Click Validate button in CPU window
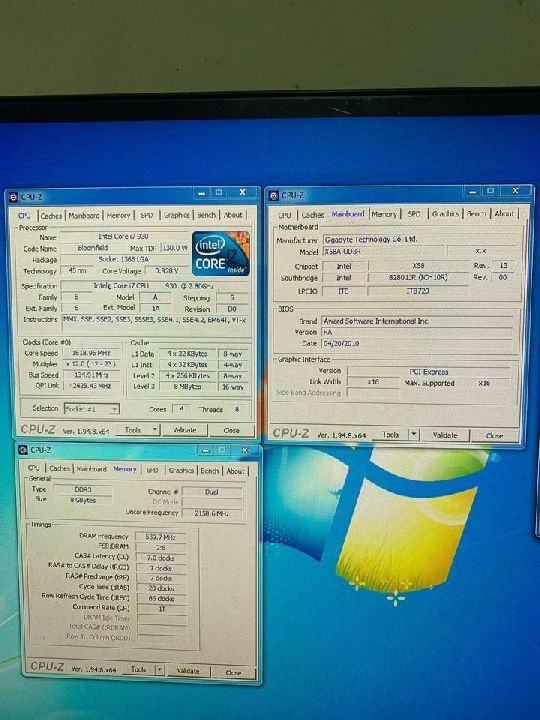 tap(185, 430)
